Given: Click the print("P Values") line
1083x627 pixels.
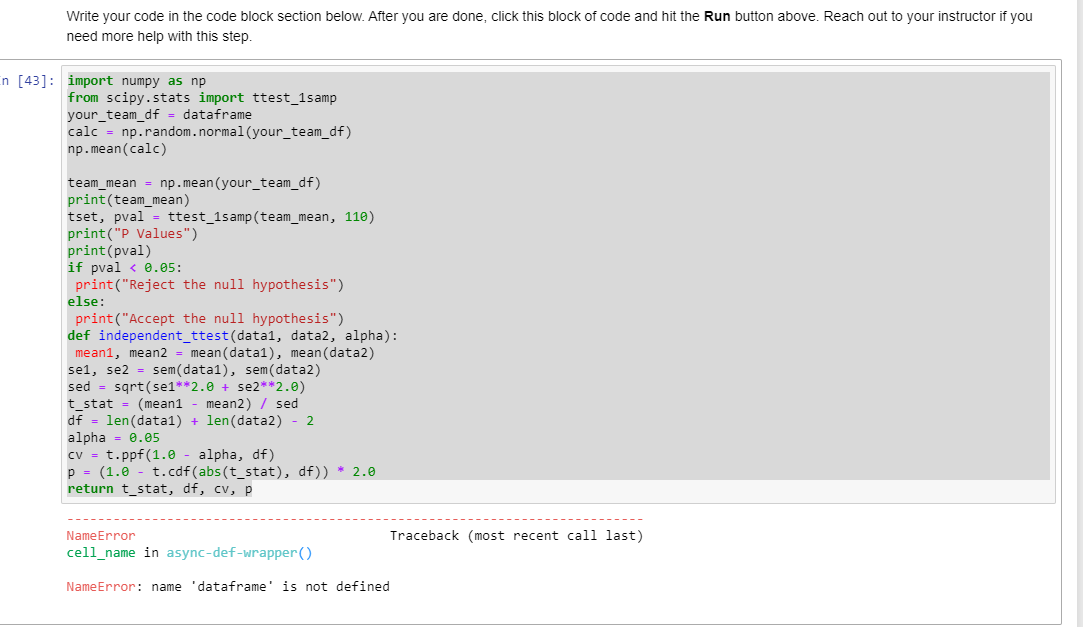Looking at the screenshot, I should point(133,233).
